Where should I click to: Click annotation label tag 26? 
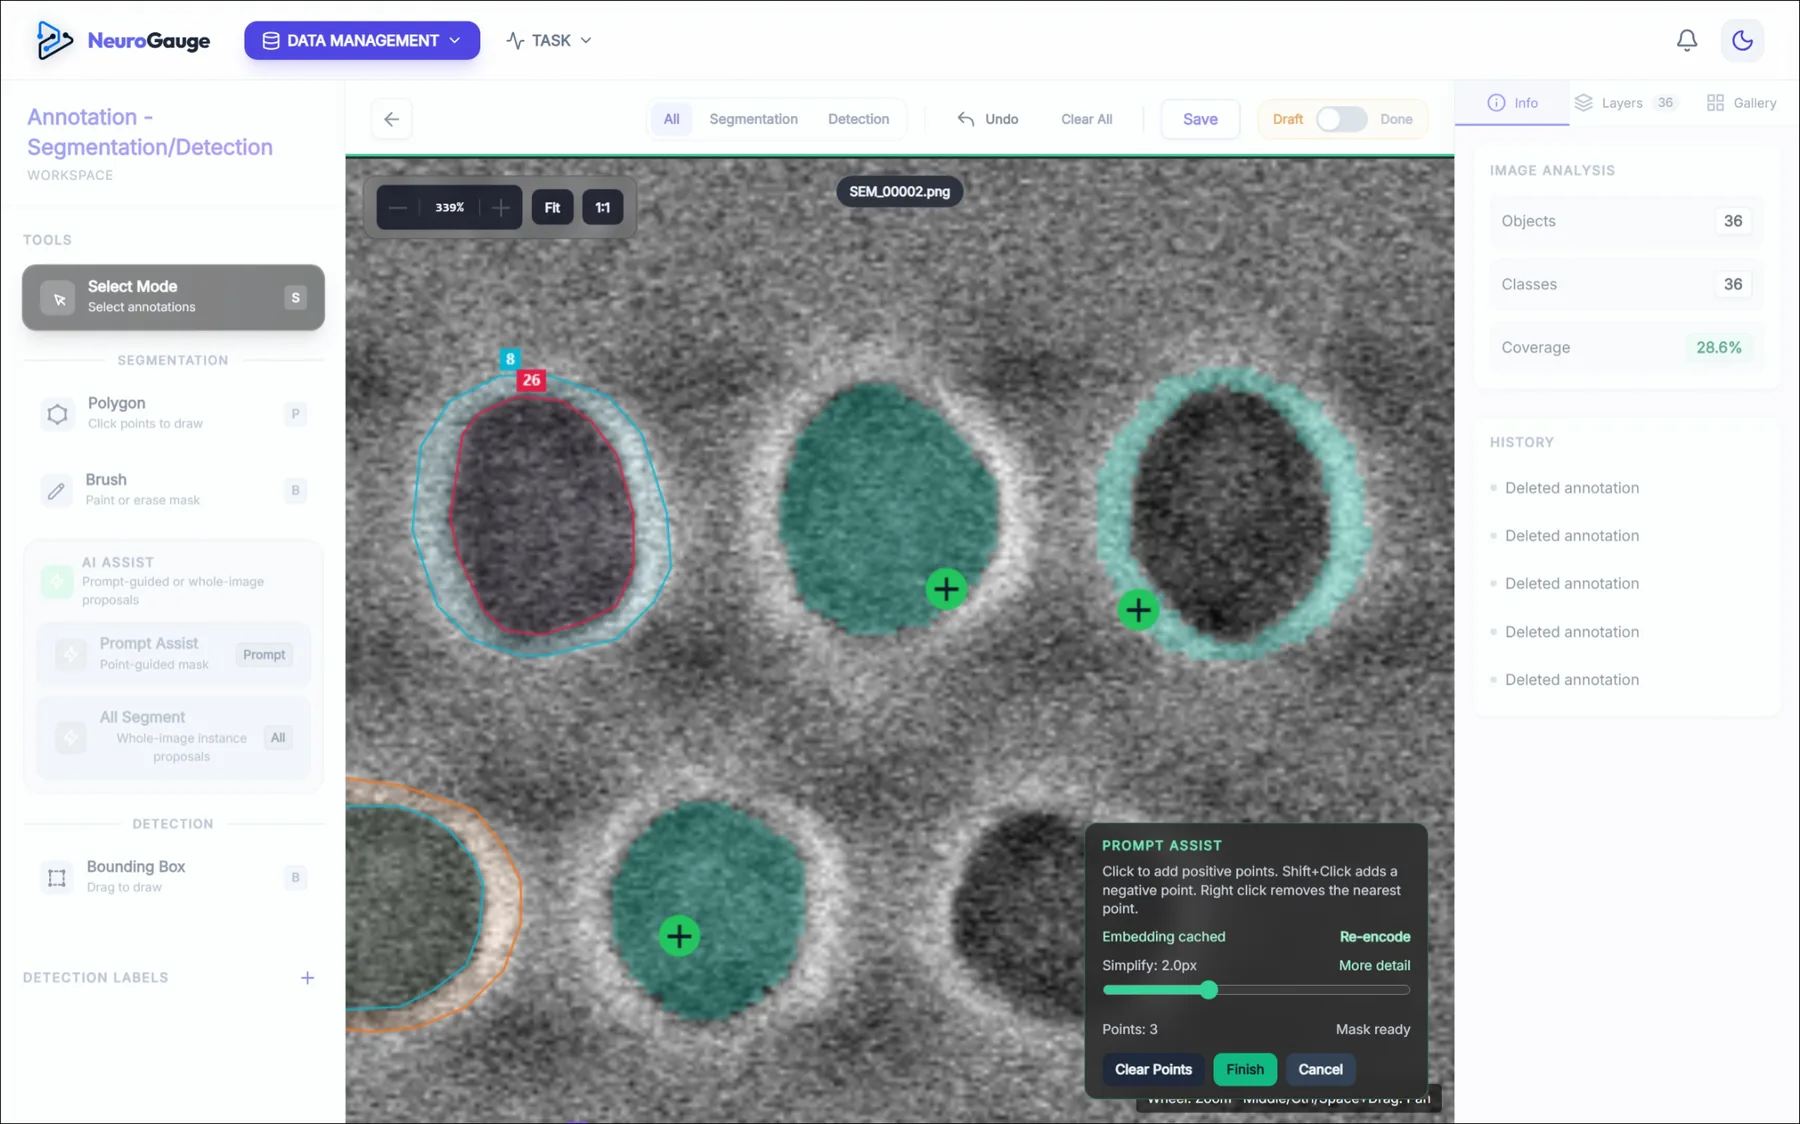(531, 380)
